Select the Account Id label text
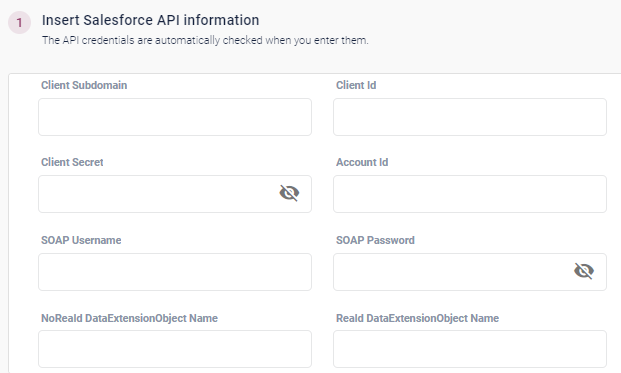The width and height of the screenshot is (621, 373). [362, 162]
